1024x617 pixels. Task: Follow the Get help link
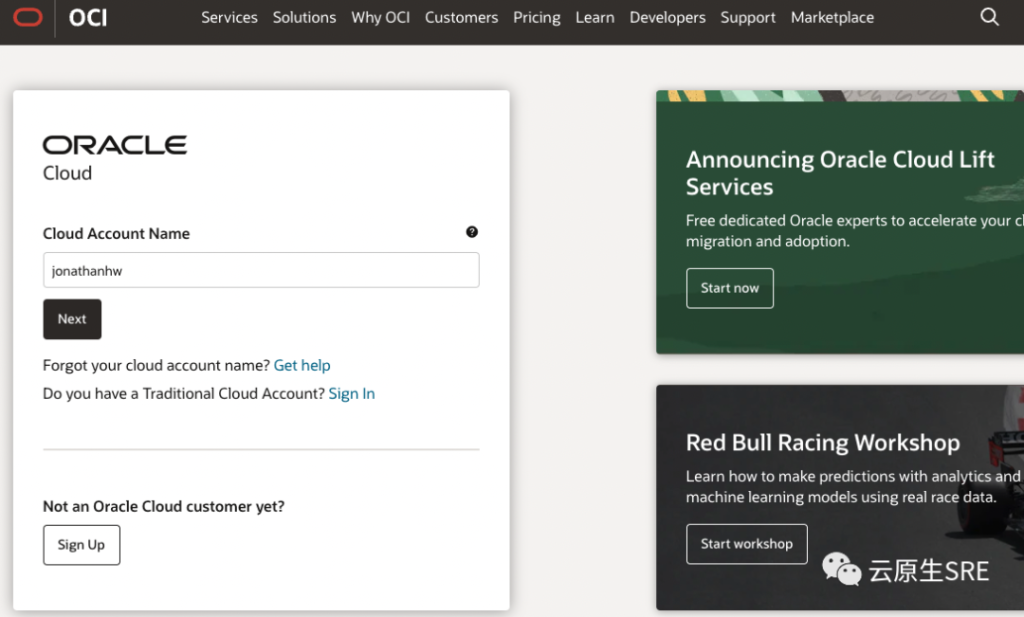pyautogui.click(x=302, y=366)
